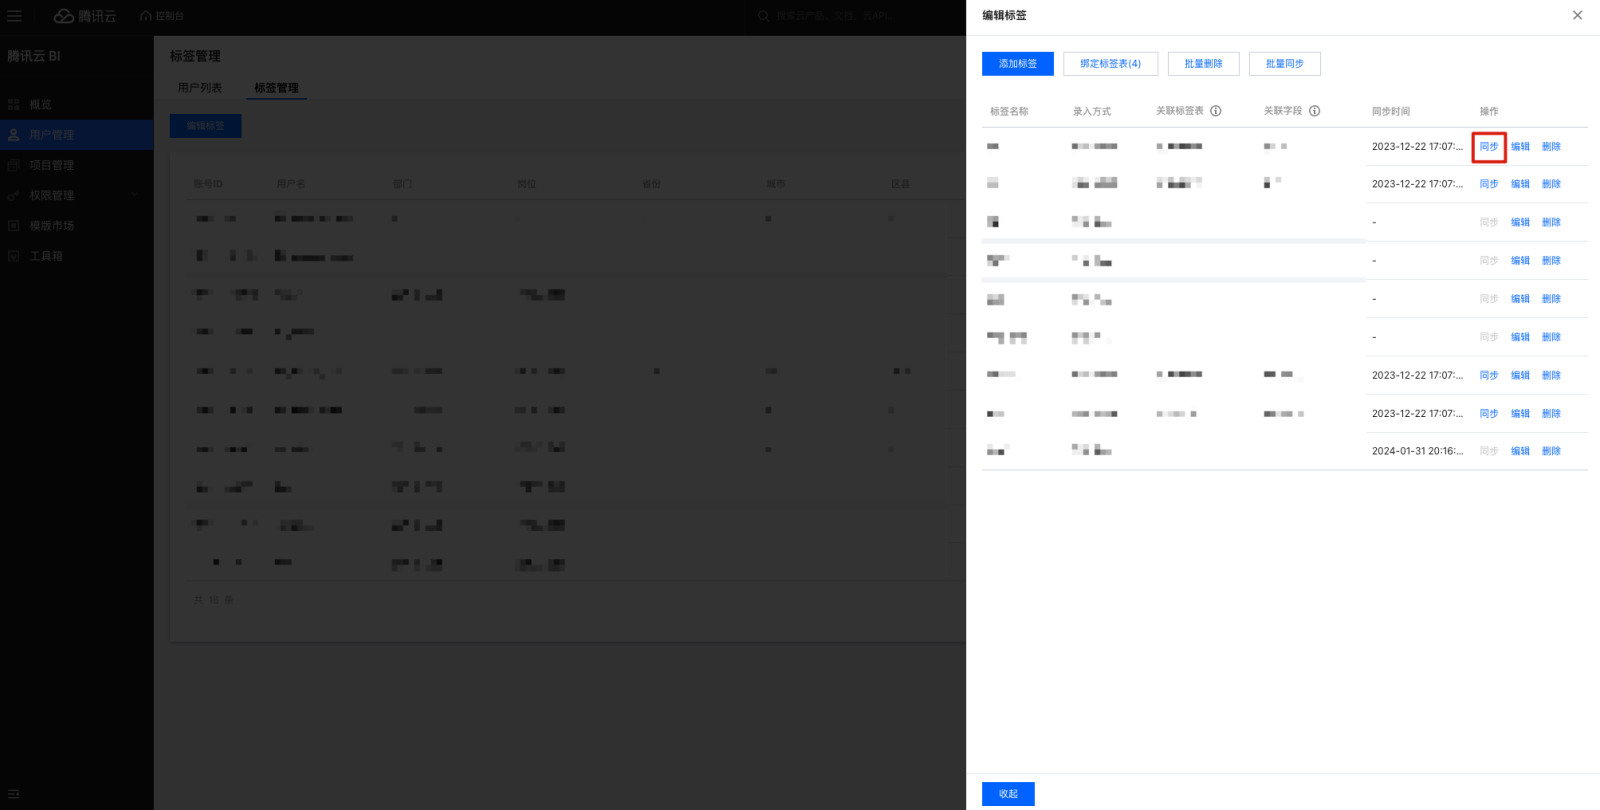Open 概览 in the sidebar
Screen dimensions: 1600x810
click(x=77, y=104)
